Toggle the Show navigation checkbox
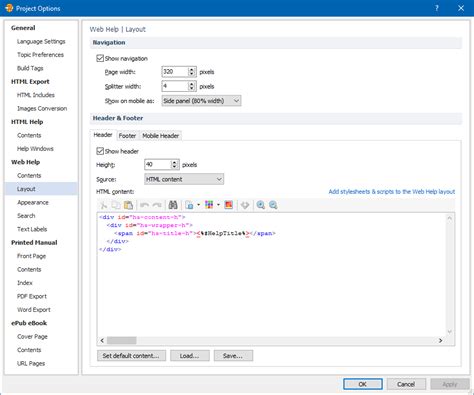The image size is (474, 395). [x=100, y=58]
